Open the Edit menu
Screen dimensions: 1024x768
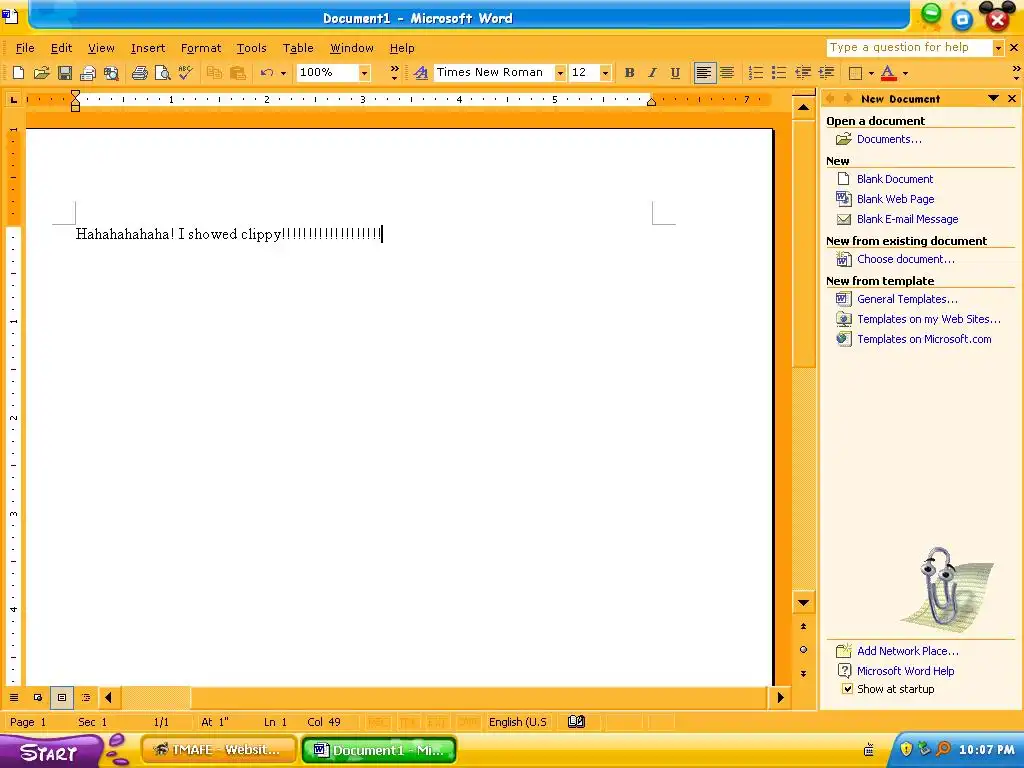[x=61, y=48]
